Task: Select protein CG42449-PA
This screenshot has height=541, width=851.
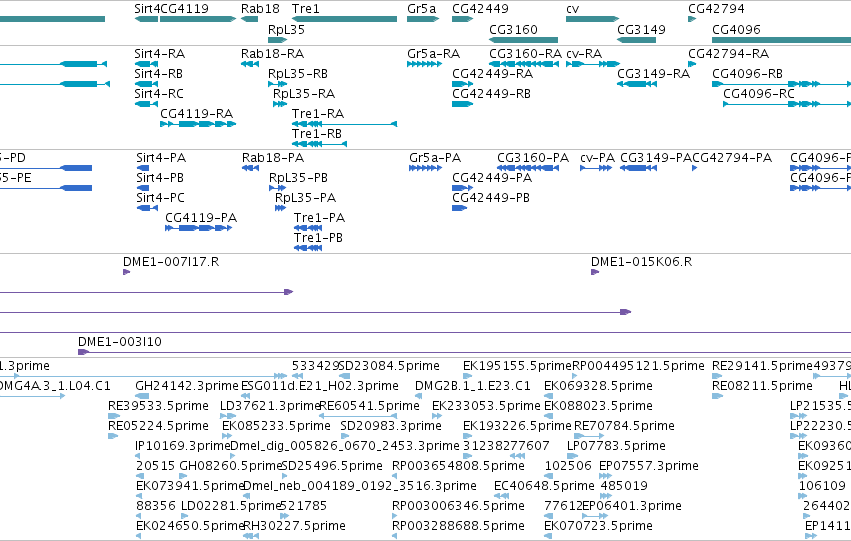Action: 462,188
